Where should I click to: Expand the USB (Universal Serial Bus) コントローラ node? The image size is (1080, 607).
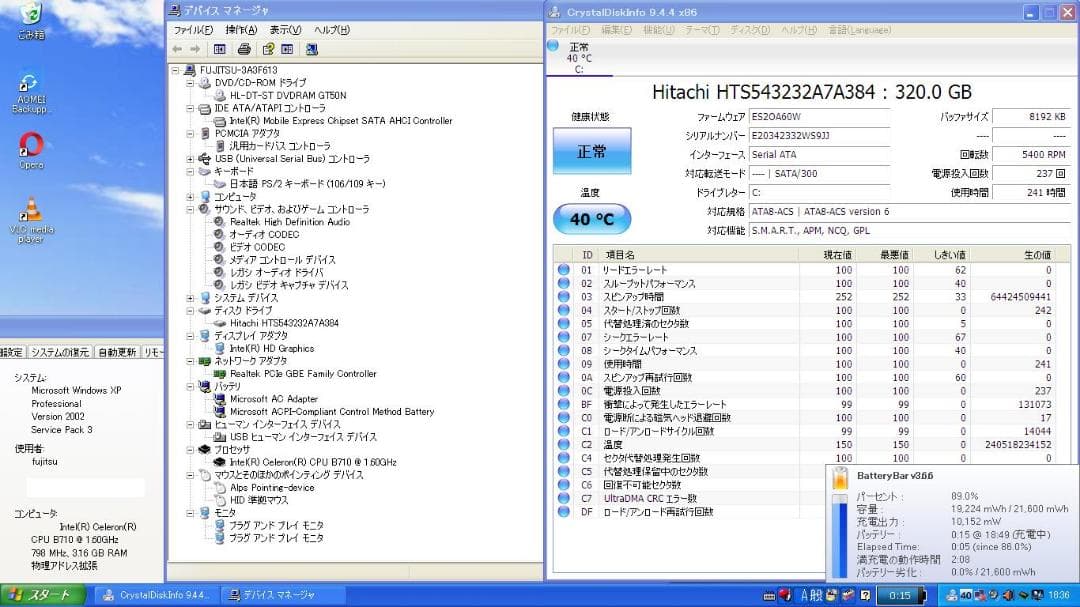click(190, 158)
